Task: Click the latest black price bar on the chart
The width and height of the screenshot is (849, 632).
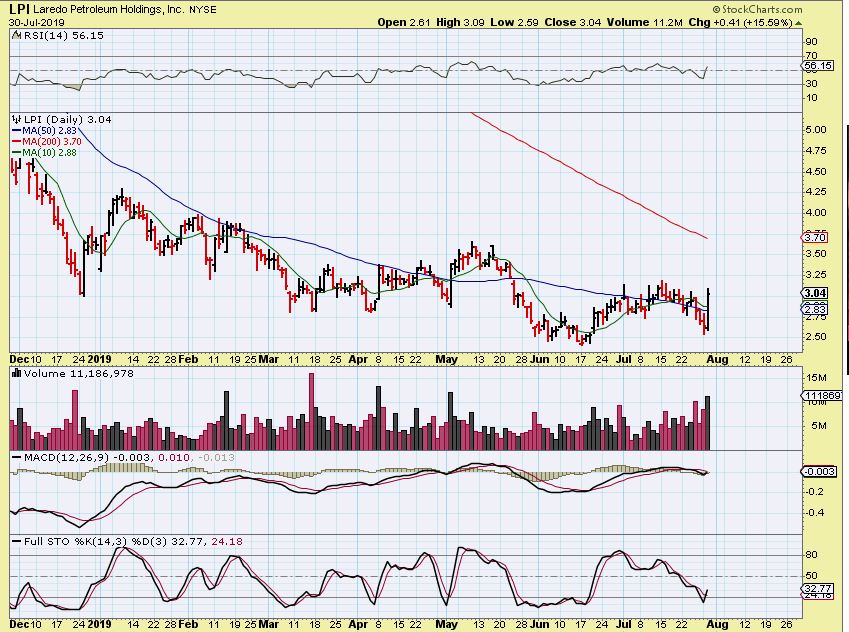Action: (708, 310)
